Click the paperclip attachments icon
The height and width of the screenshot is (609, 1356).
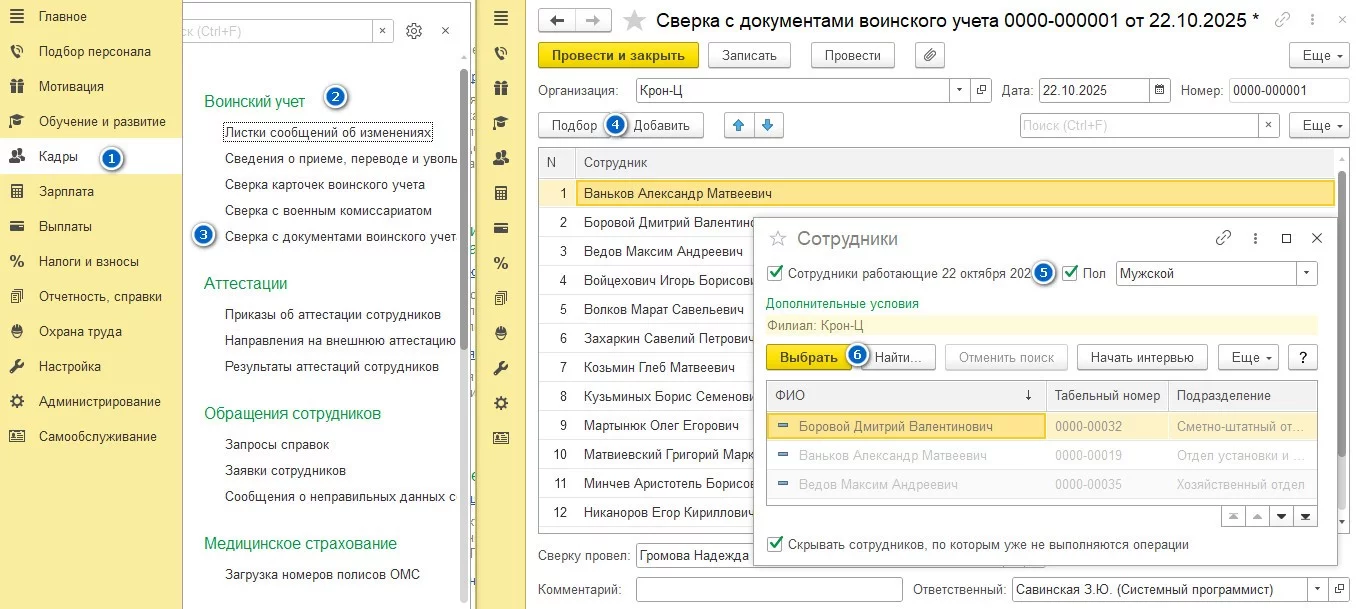(x=930, y=55)
